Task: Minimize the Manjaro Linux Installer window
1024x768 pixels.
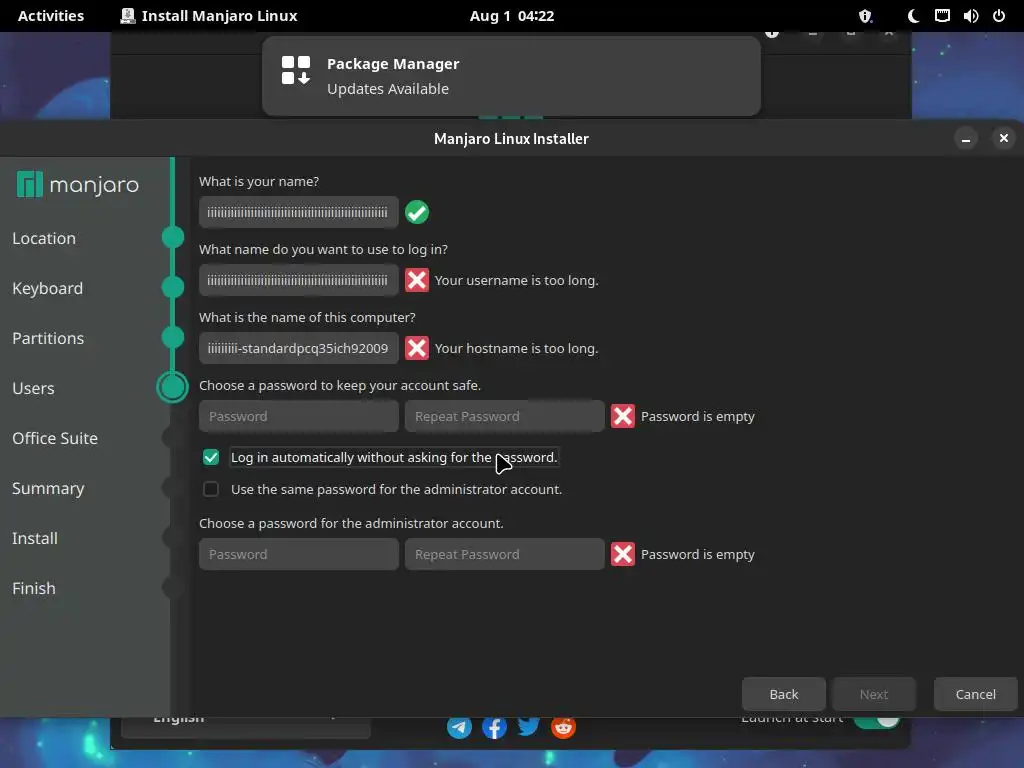Action: click(x=966, y=138)
